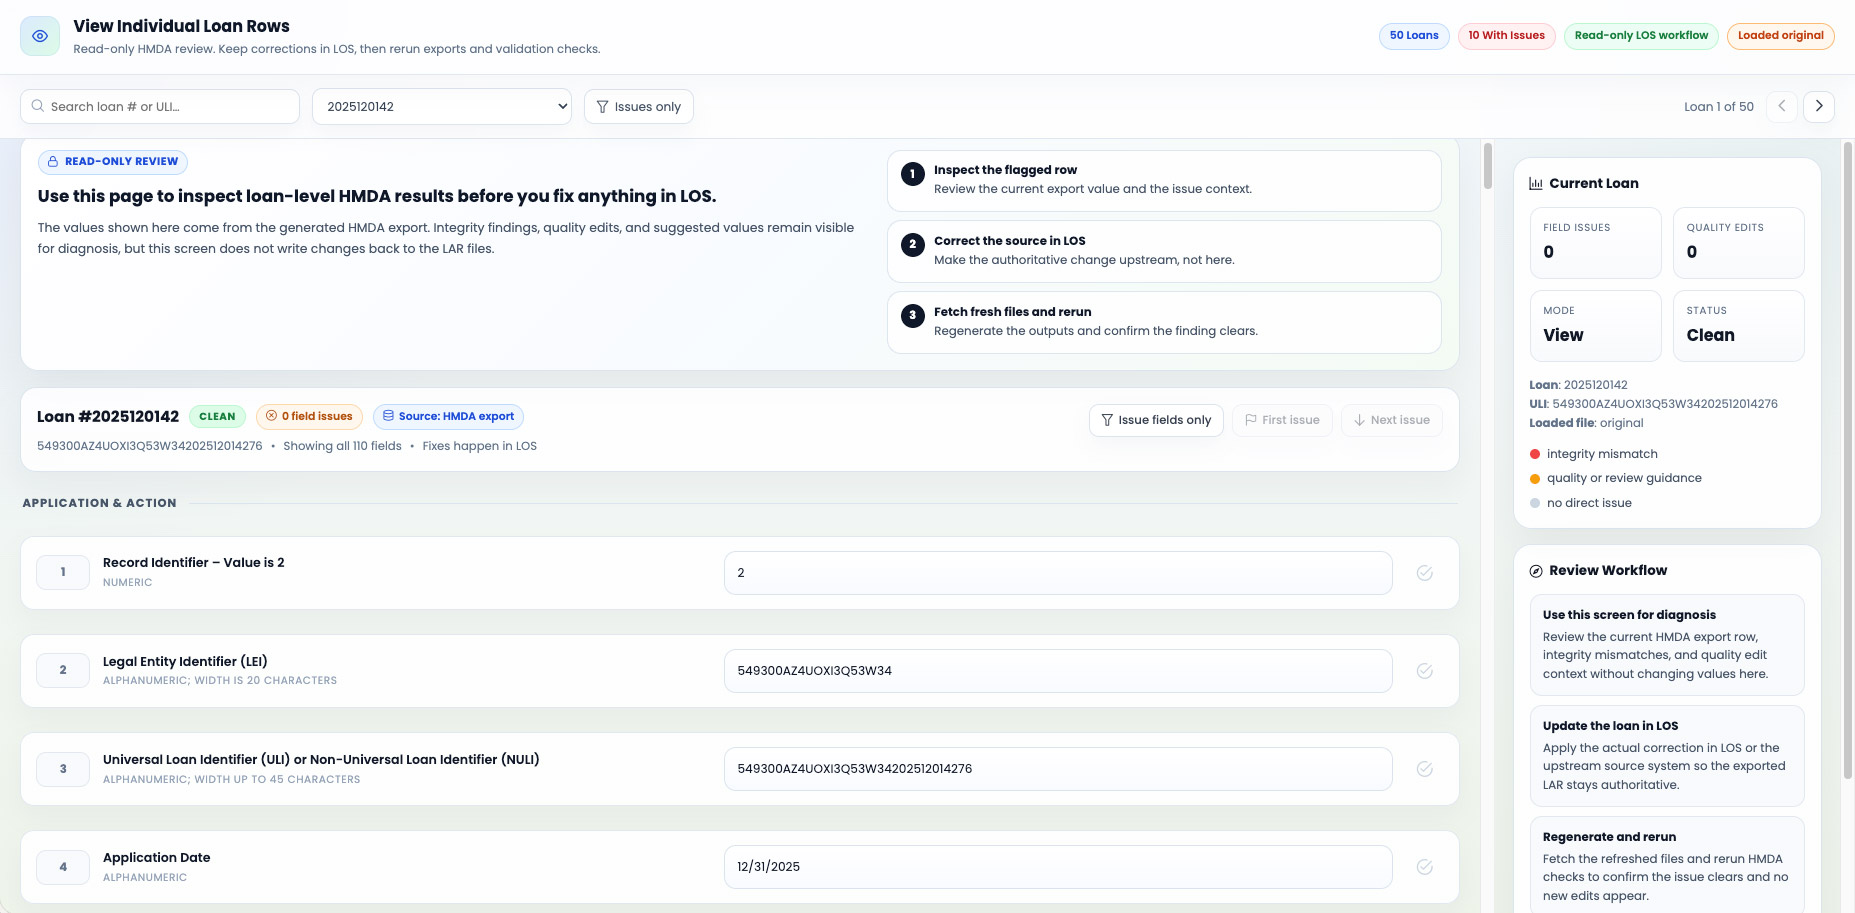
Task: Click the Read-only LOS workflow badge
Action: tap(1641, 36)
